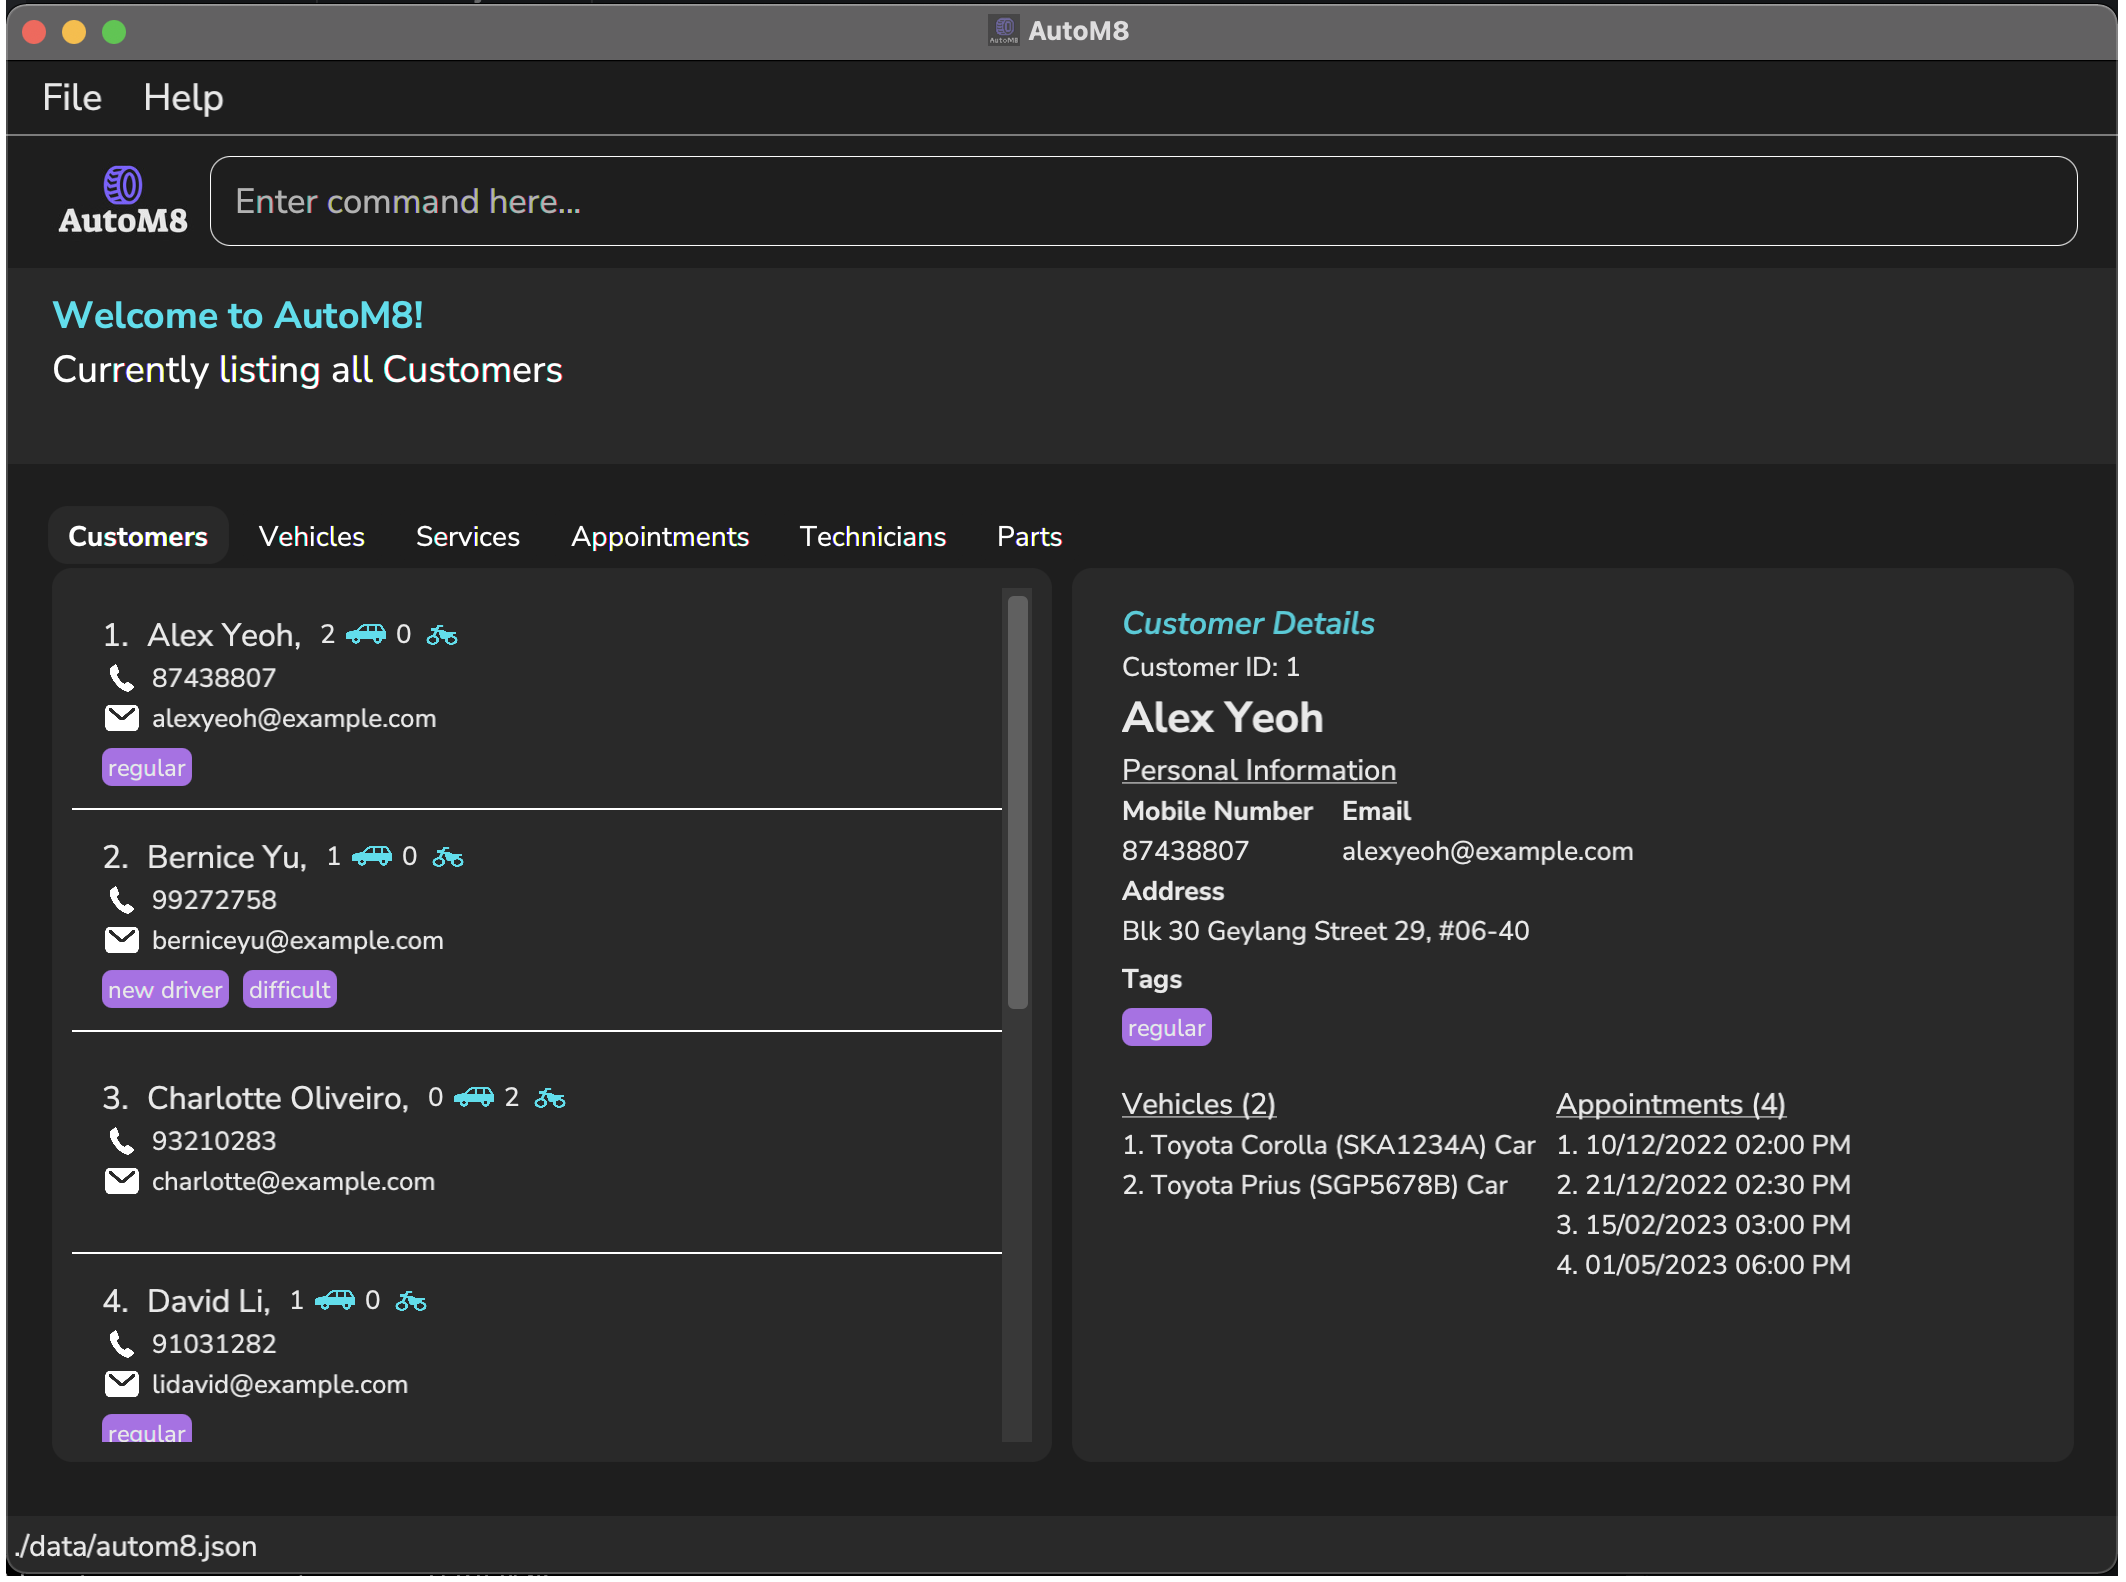Click the Customer ID: 1 label
Viewport: 2126px width, 1582px height.
point(1210,667)
